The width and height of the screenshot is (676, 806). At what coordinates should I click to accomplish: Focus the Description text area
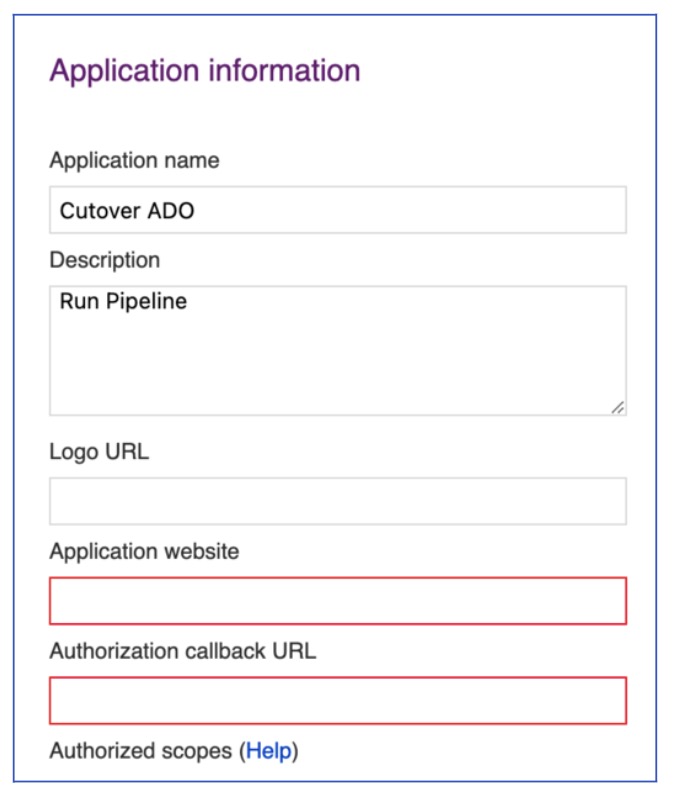tap(338, 351)
